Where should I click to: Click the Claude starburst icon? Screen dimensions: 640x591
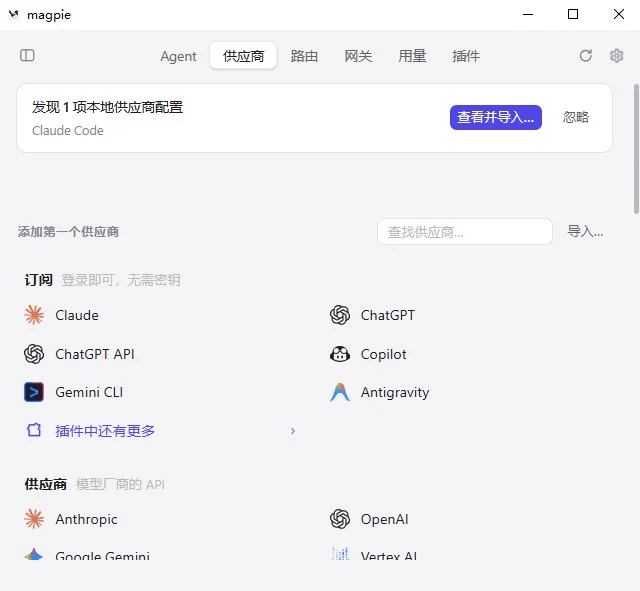click(34, 315)
